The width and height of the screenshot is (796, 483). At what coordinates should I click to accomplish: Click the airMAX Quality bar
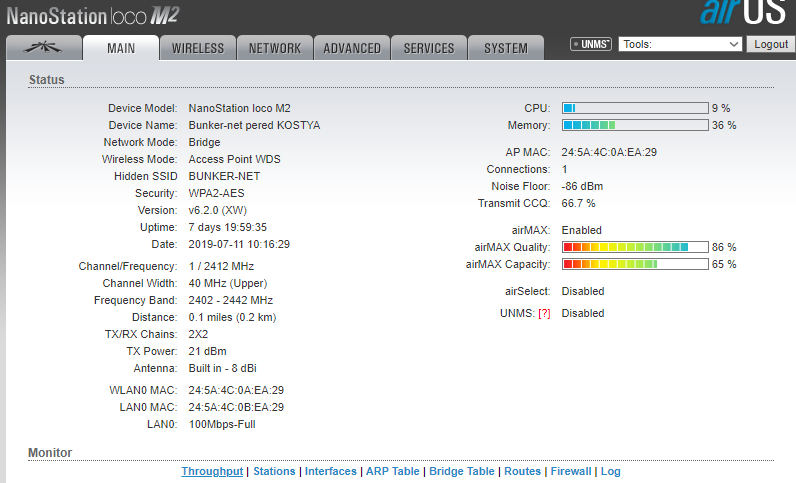point(634,247)
